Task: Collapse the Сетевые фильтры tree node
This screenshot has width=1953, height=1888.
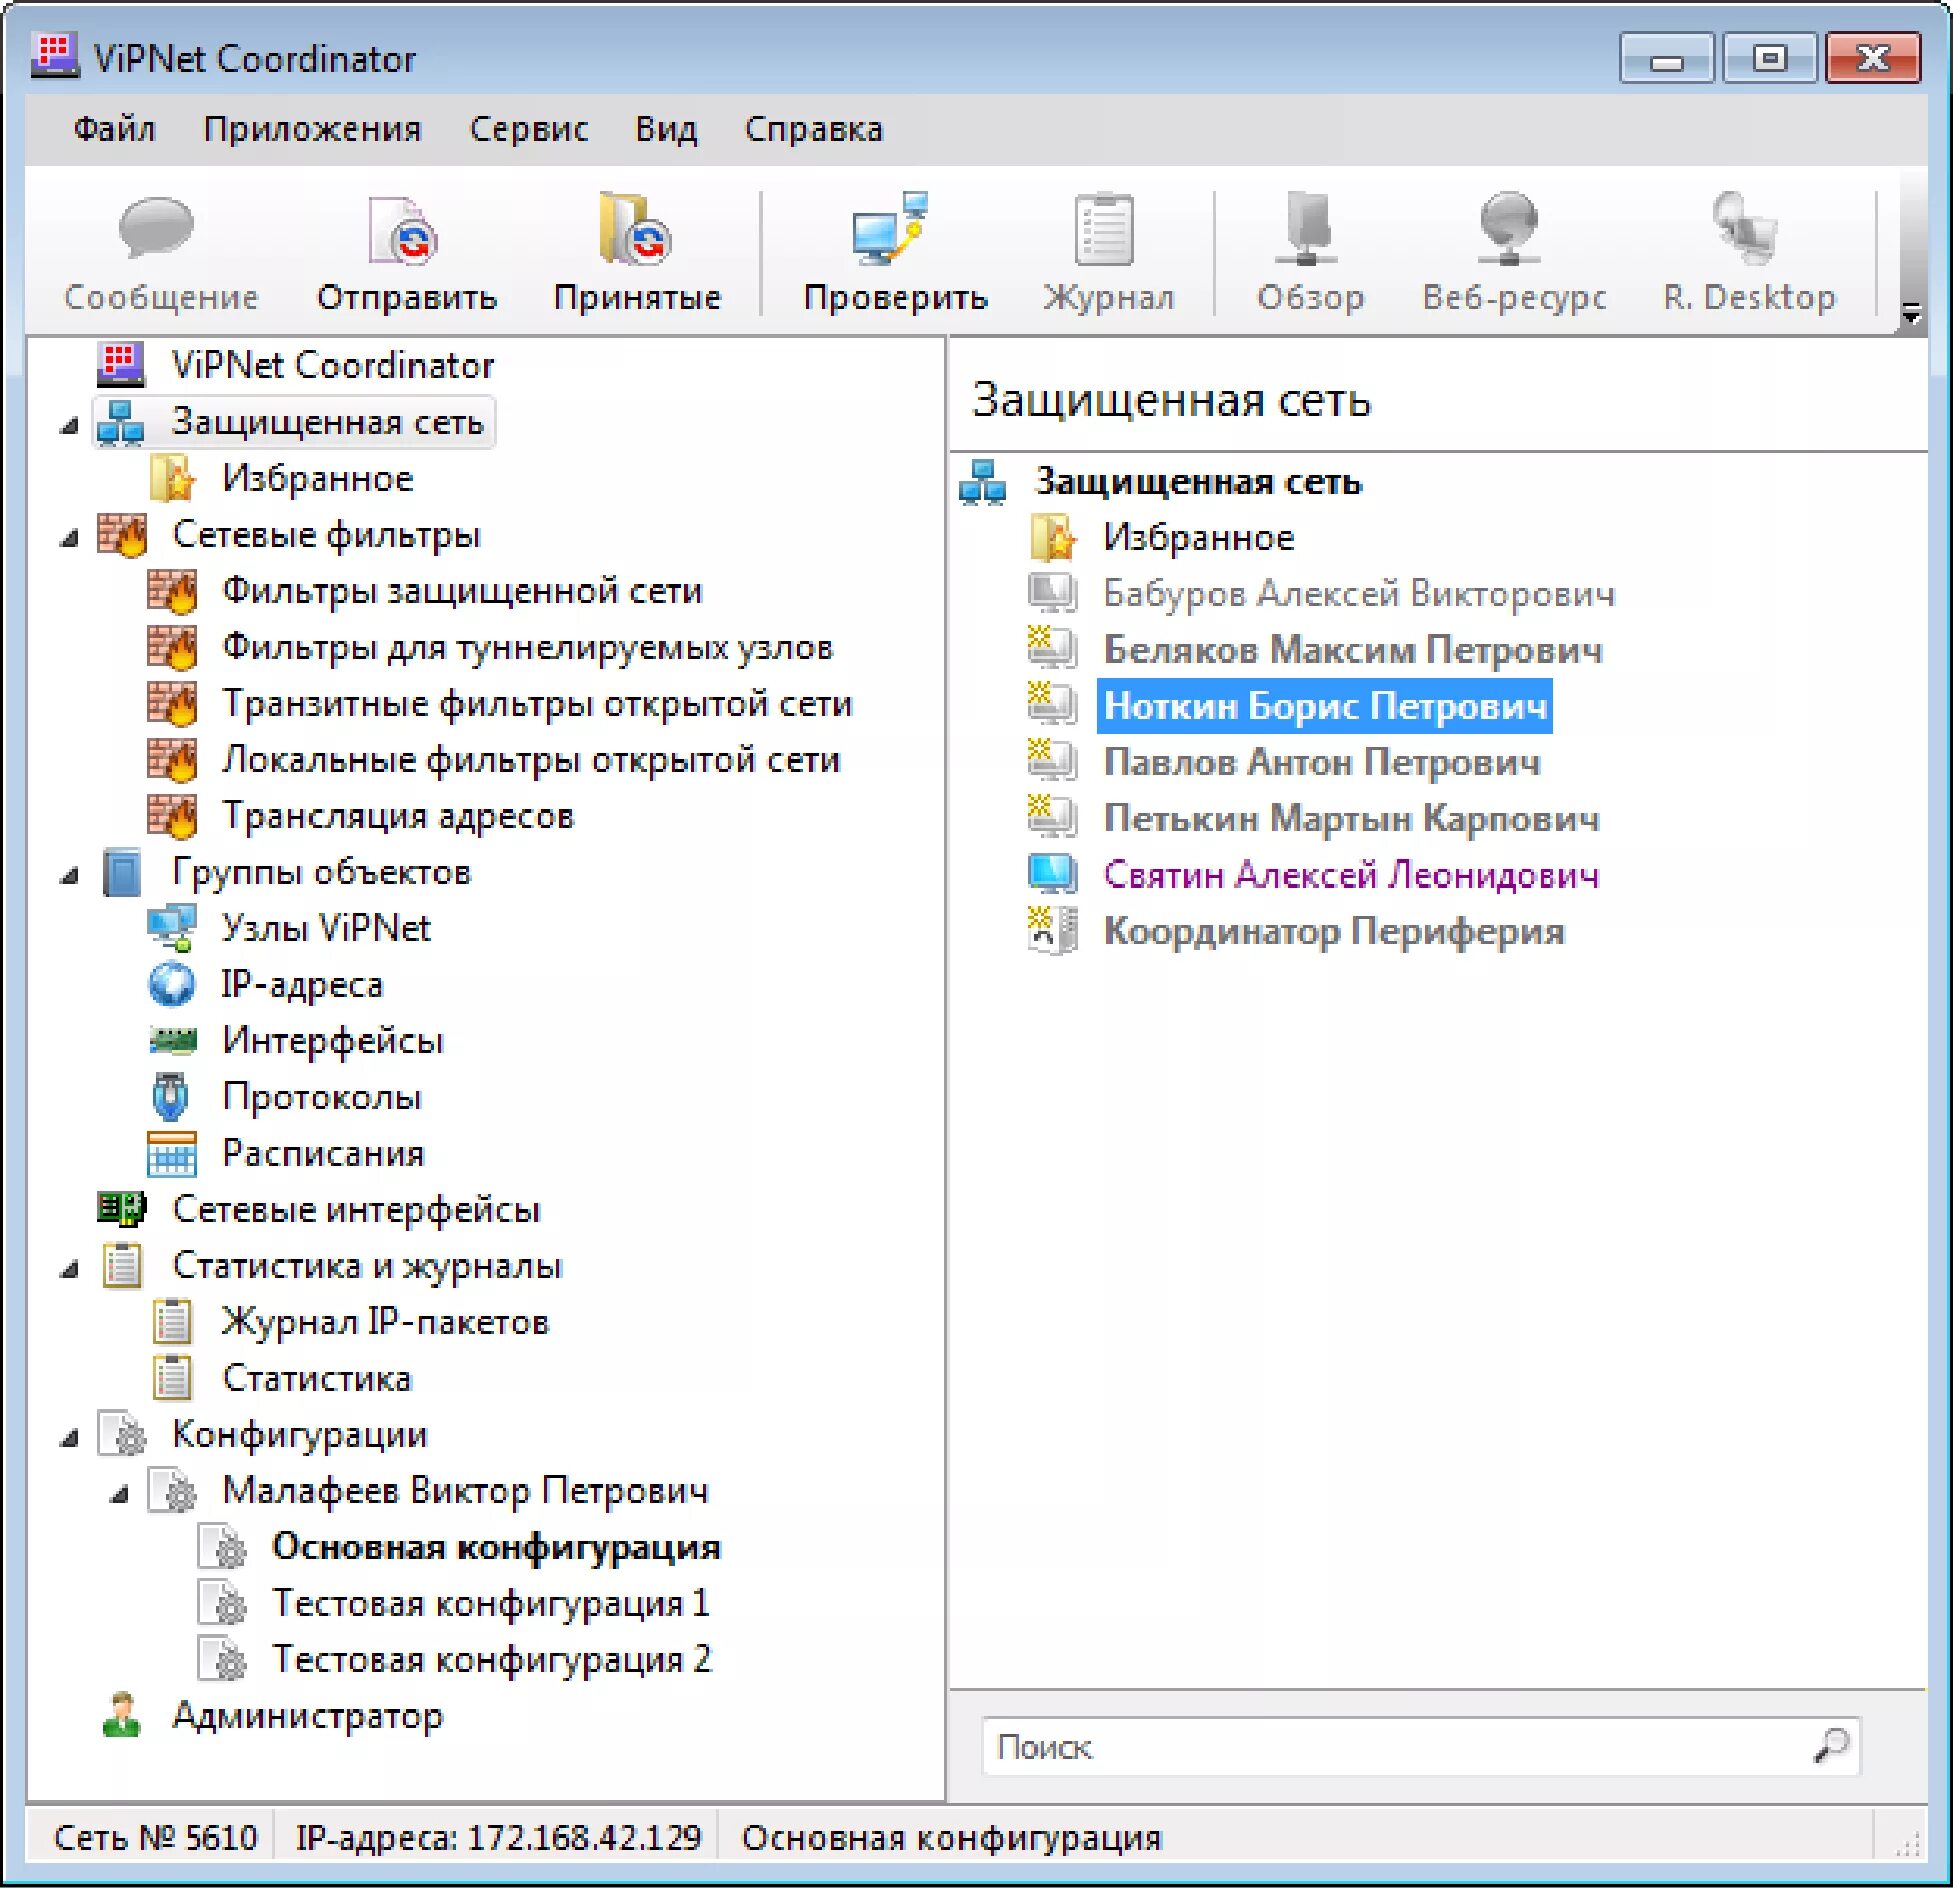Action: [x=68, y=539]
